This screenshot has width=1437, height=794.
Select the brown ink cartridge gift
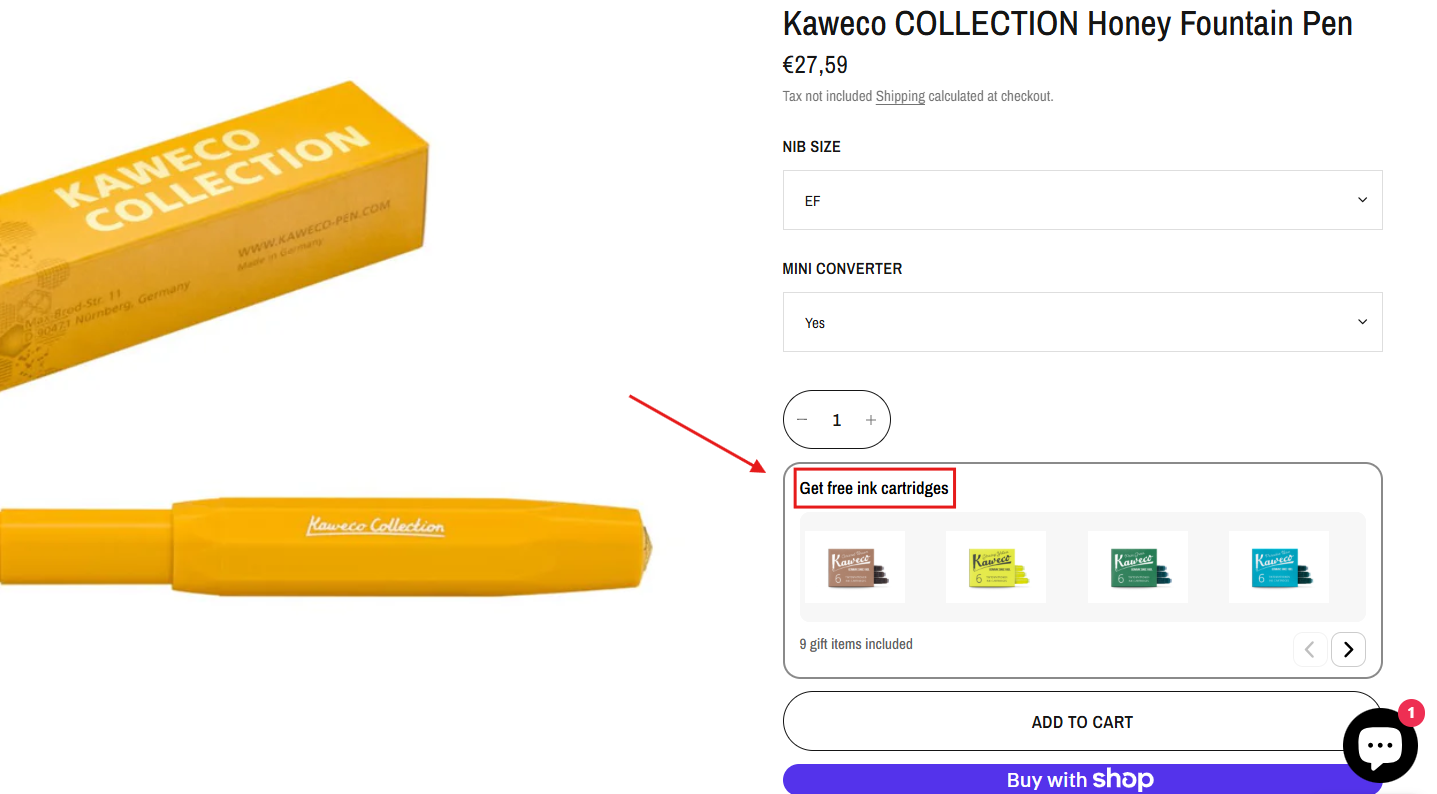855,567
